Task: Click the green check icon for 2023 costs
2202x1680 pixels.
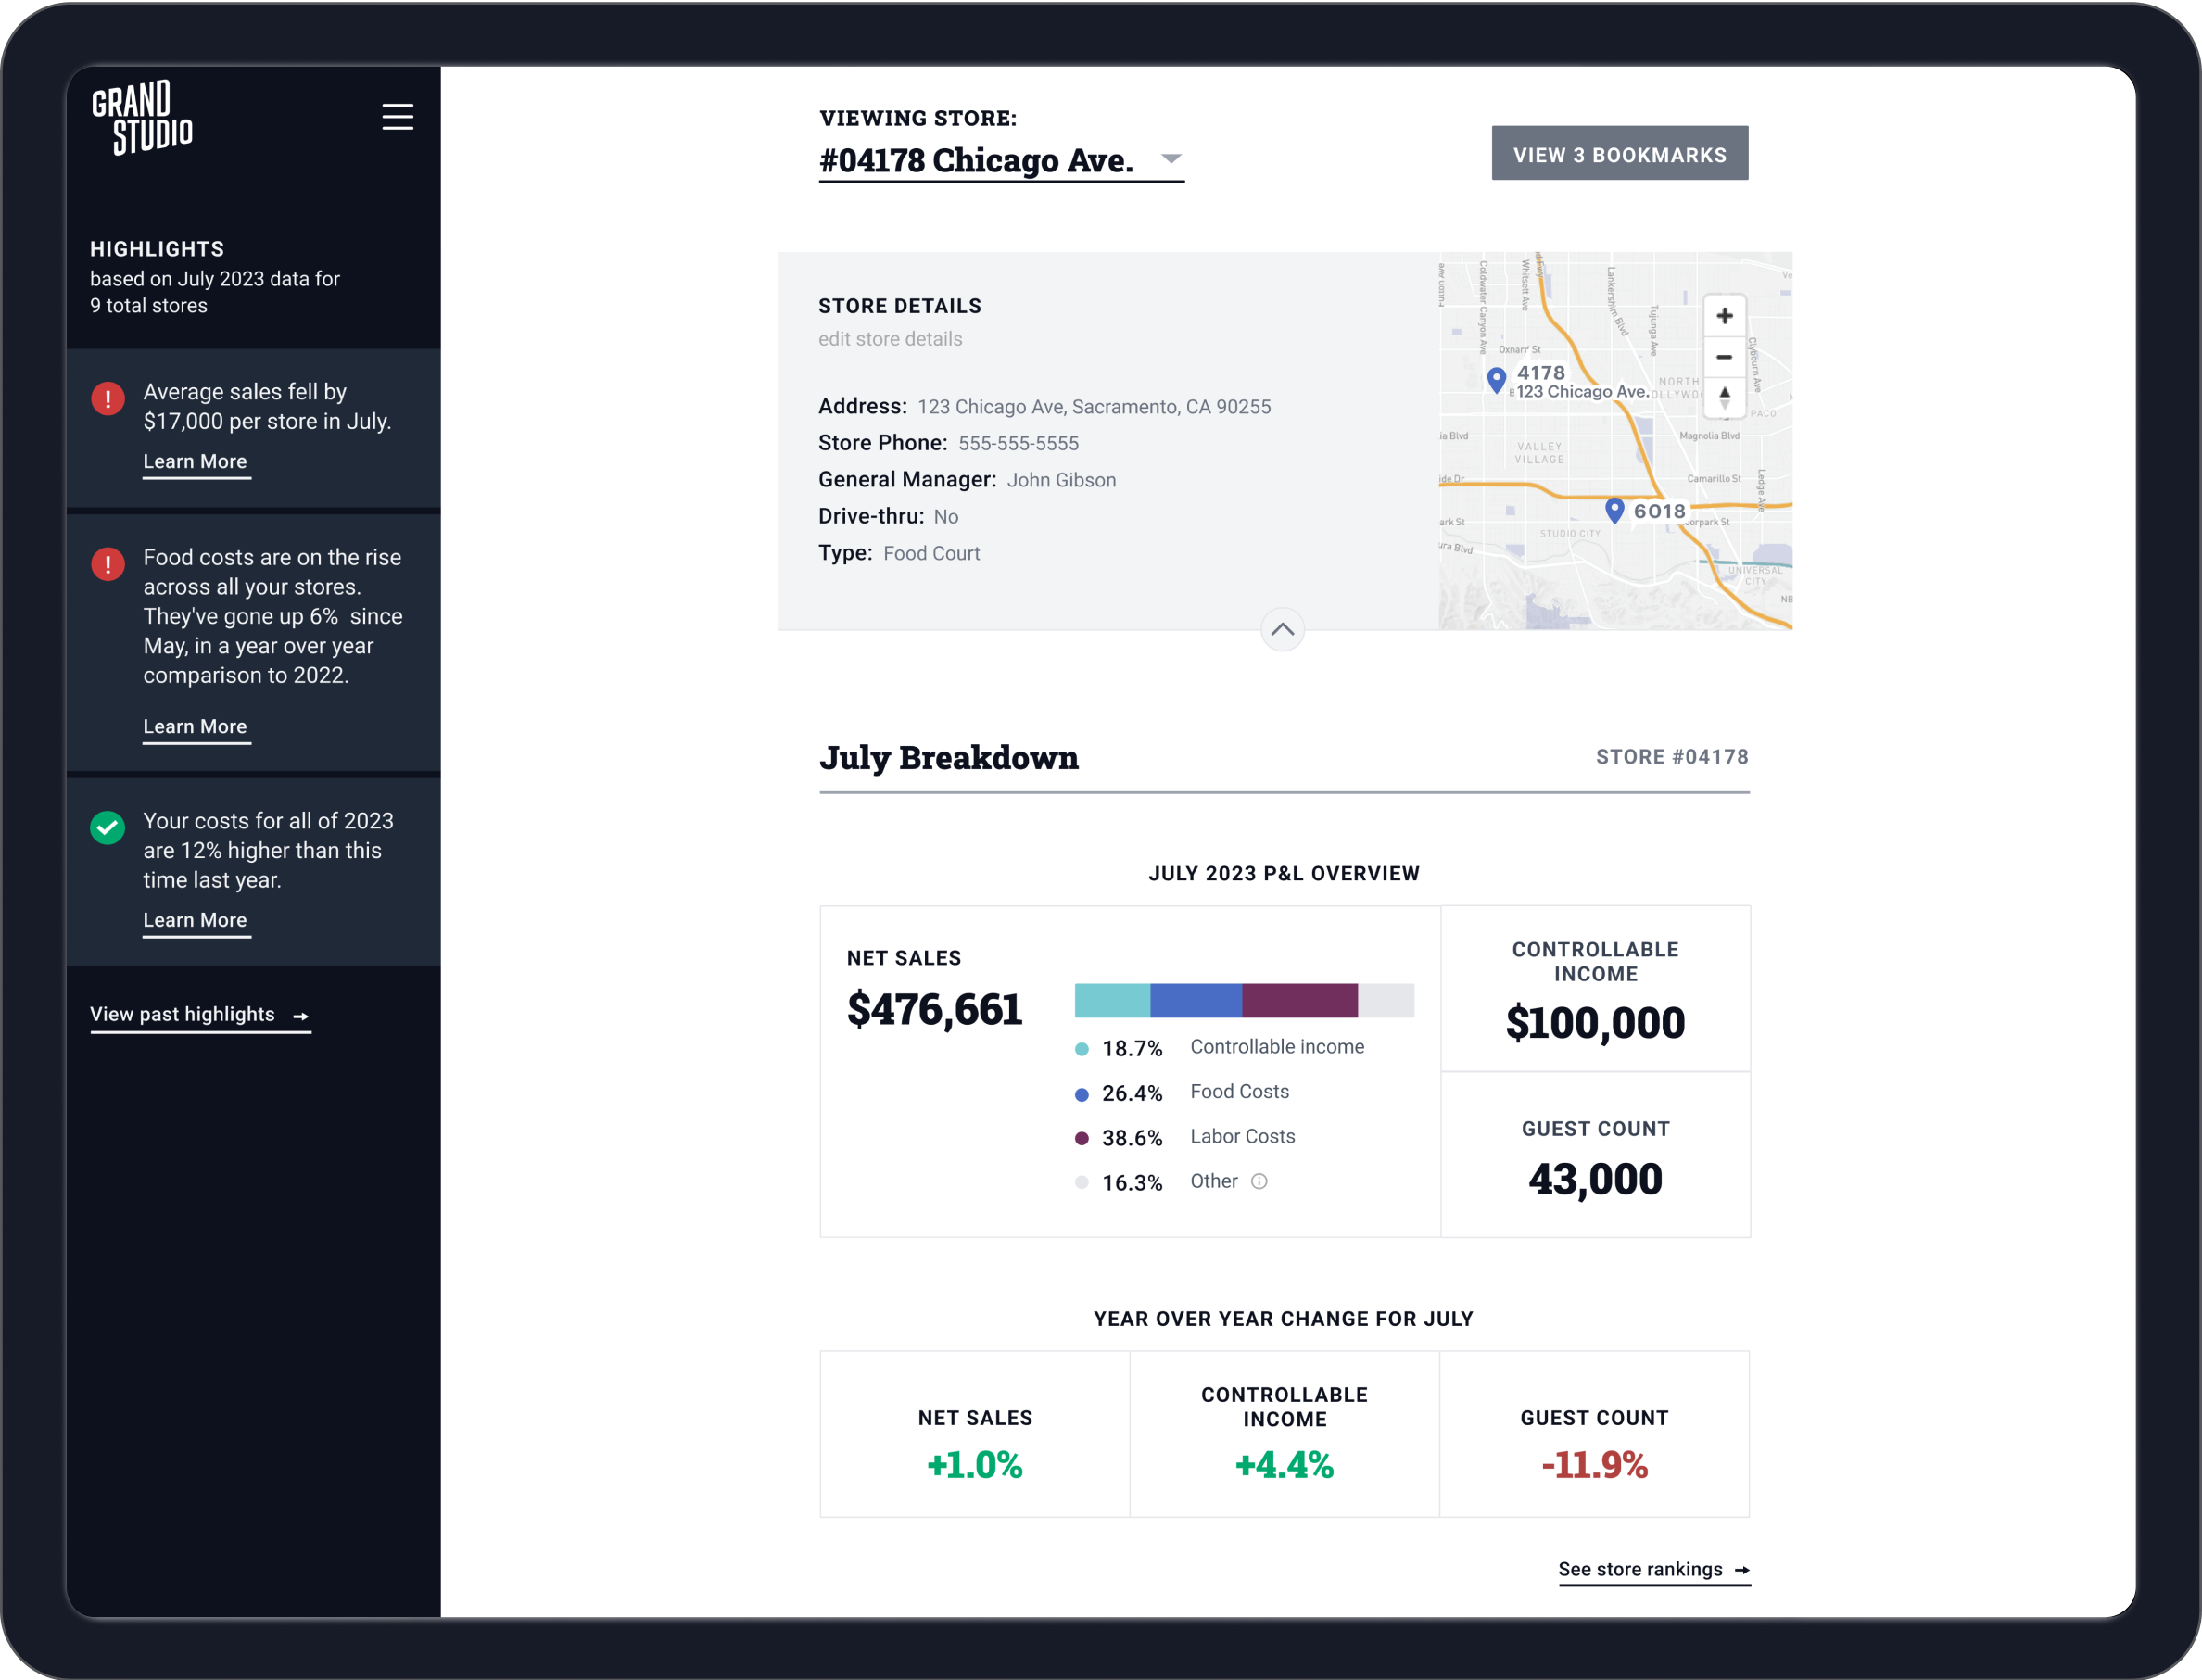Action: (108, 827)
